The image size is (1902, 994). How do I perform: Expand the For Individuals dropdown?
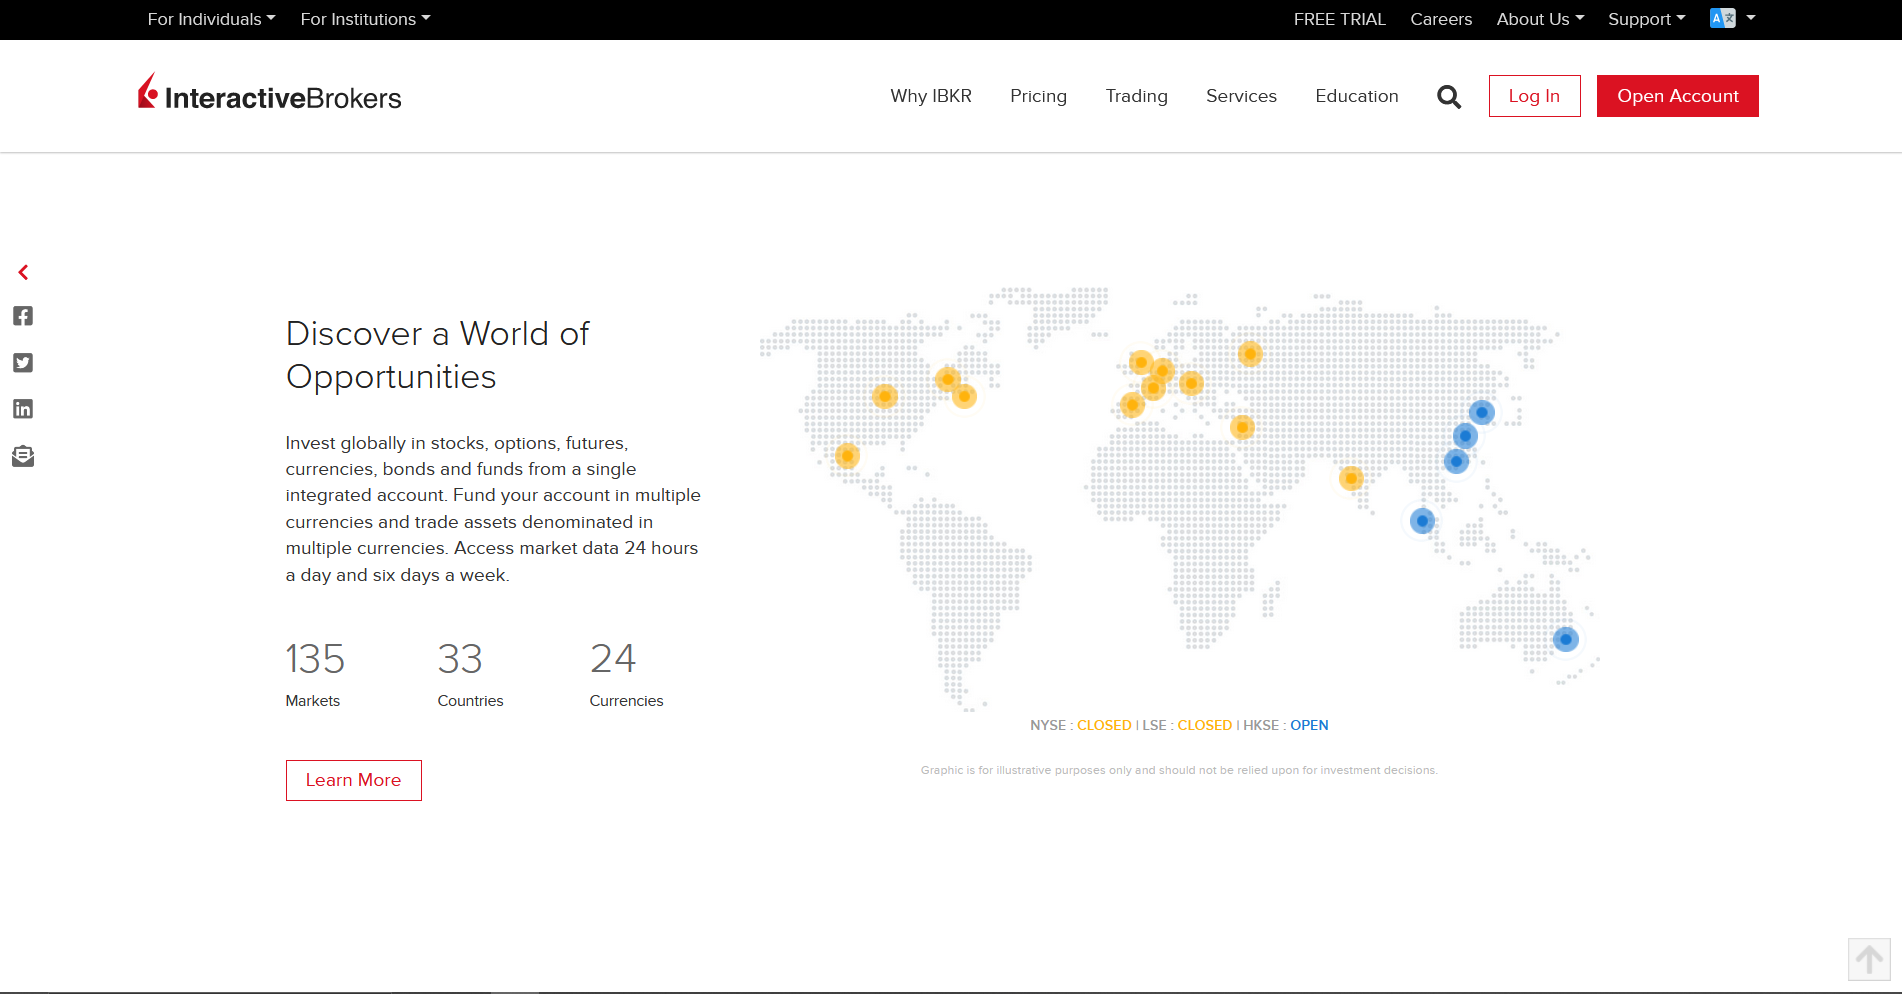[211, 19]
